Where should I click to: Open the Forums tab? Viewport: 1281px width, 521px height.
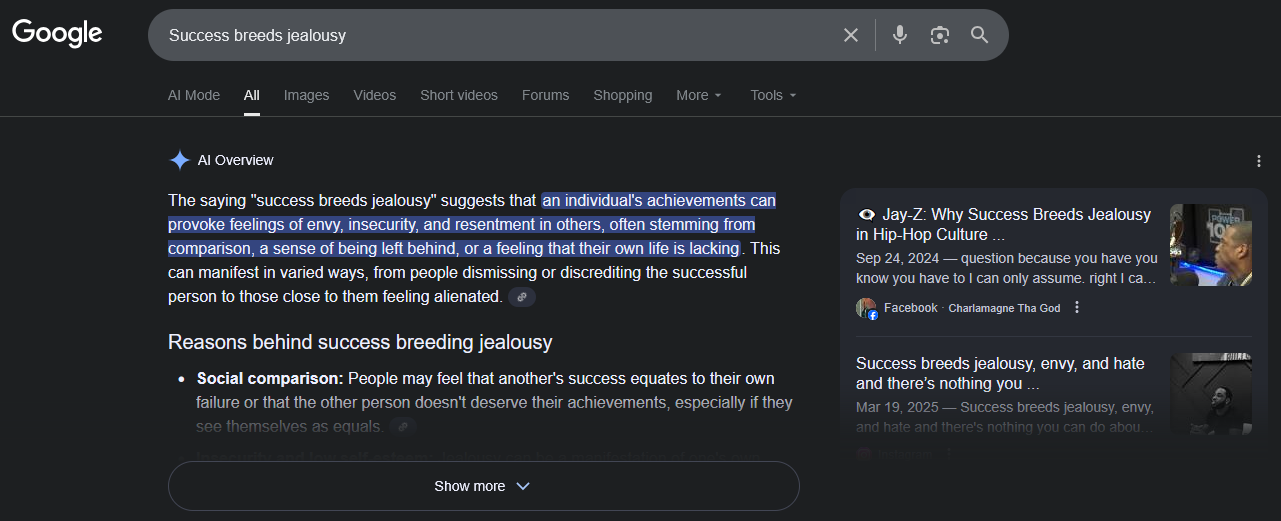pyautogui.click(x=545, y=95)
